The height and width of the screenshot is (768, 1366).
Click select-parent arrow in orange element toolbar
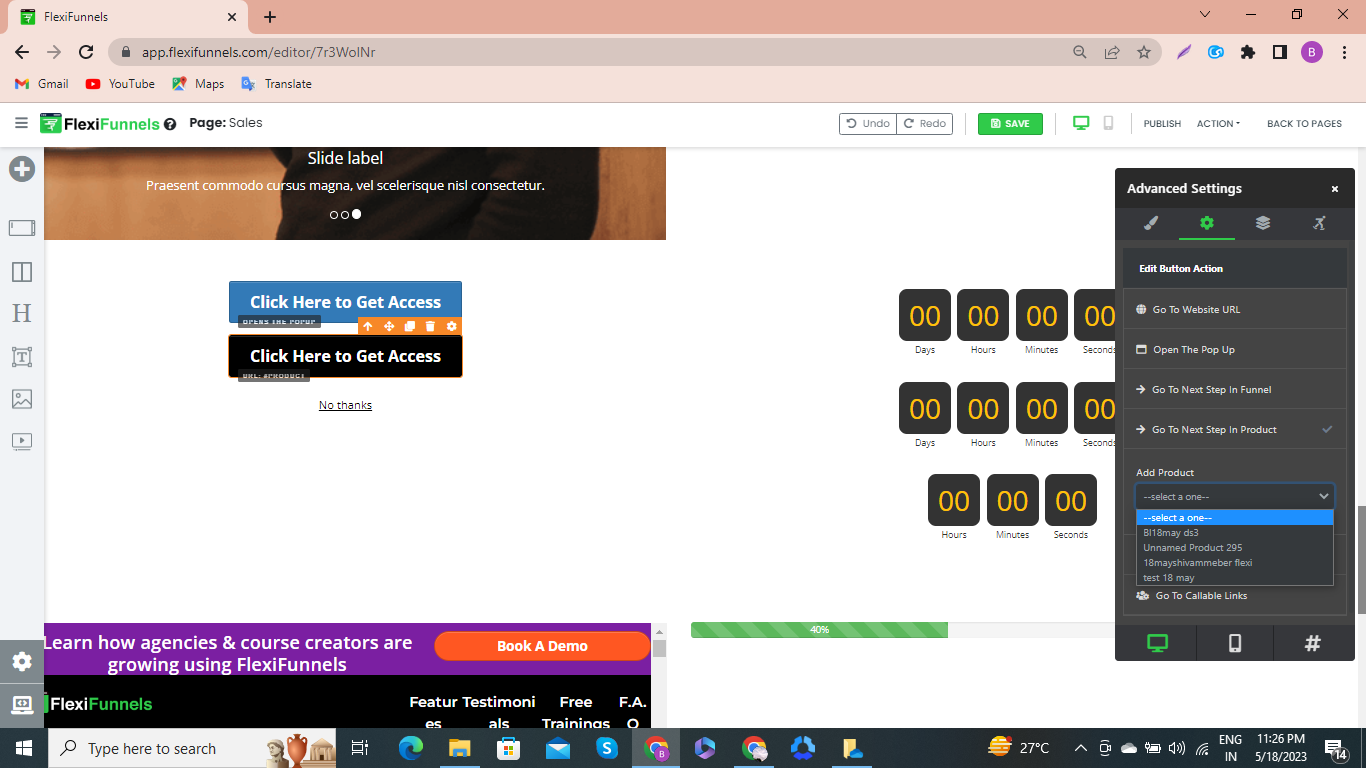pyautogui.click(x=368, y=326)
